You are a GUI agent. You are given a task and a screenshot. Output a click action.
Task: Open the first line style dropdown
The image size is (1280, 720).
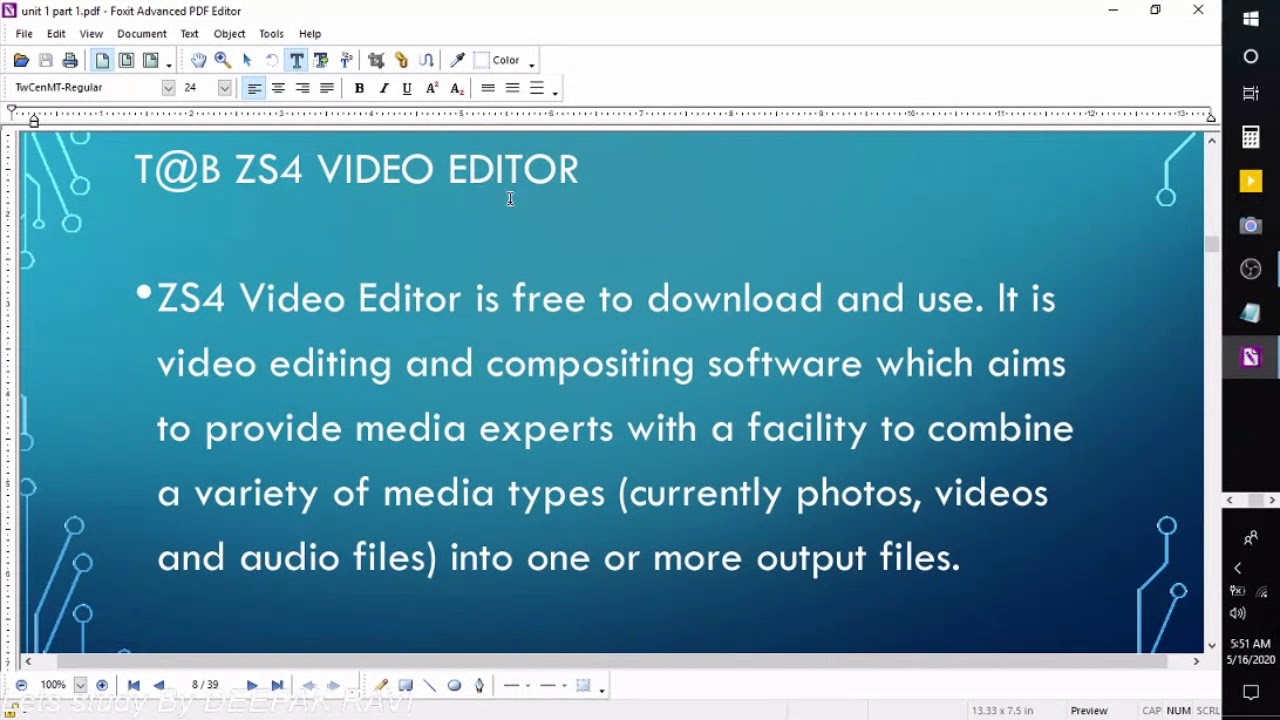[527, 685]
